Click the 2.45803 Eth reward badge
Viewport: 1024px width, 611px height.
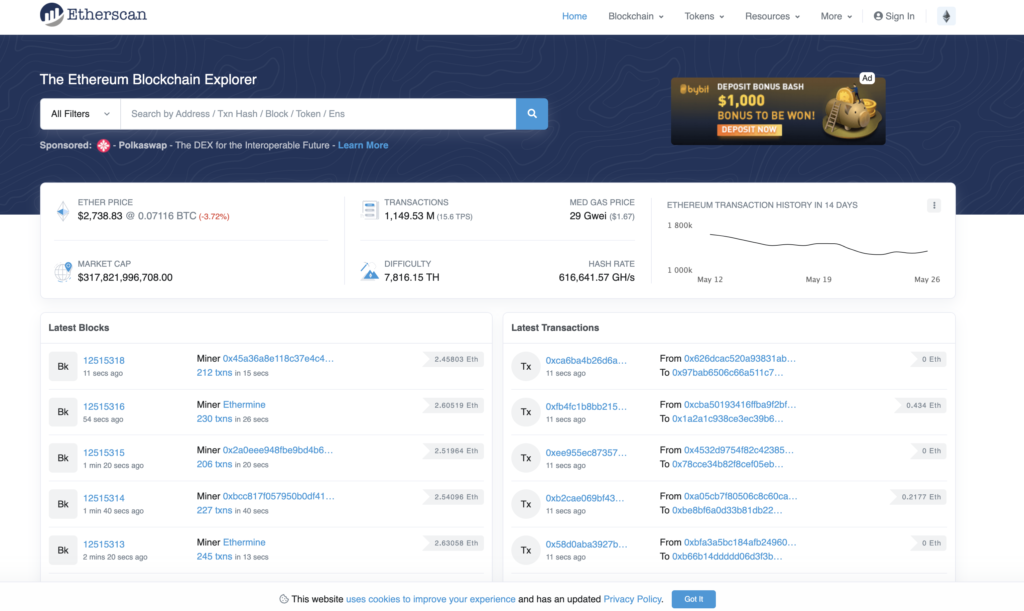pos(454,359)
